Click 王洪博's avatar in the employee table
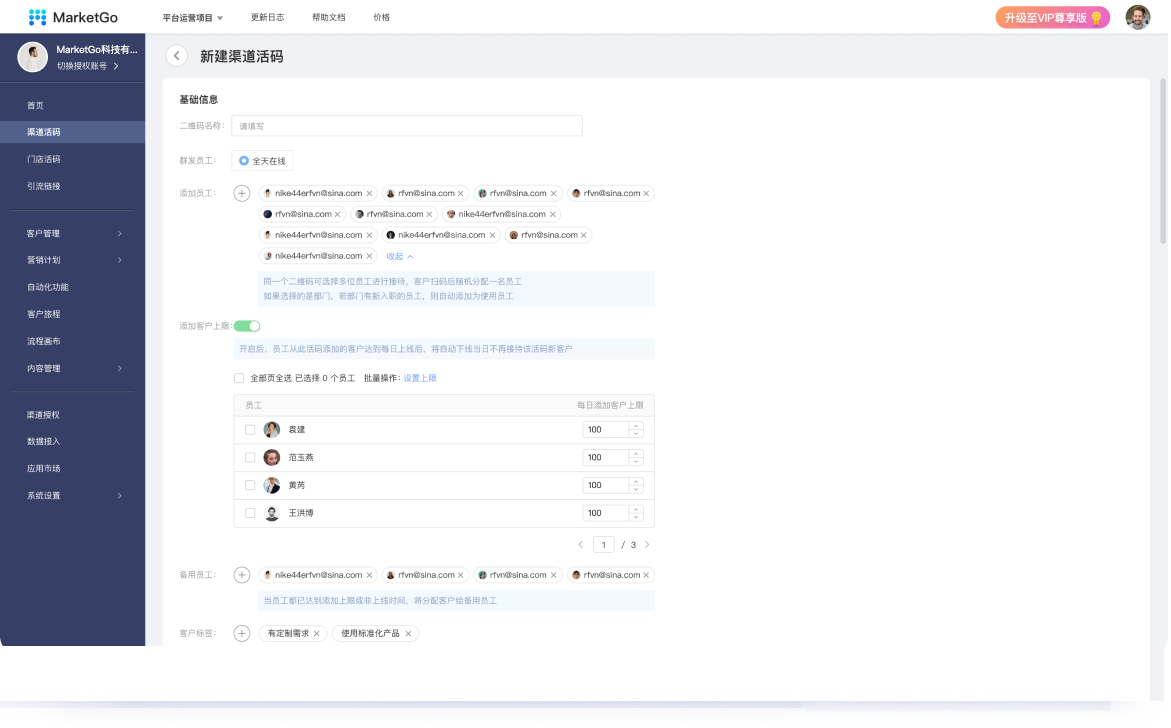1171x728 pixels. click(272, 513)
